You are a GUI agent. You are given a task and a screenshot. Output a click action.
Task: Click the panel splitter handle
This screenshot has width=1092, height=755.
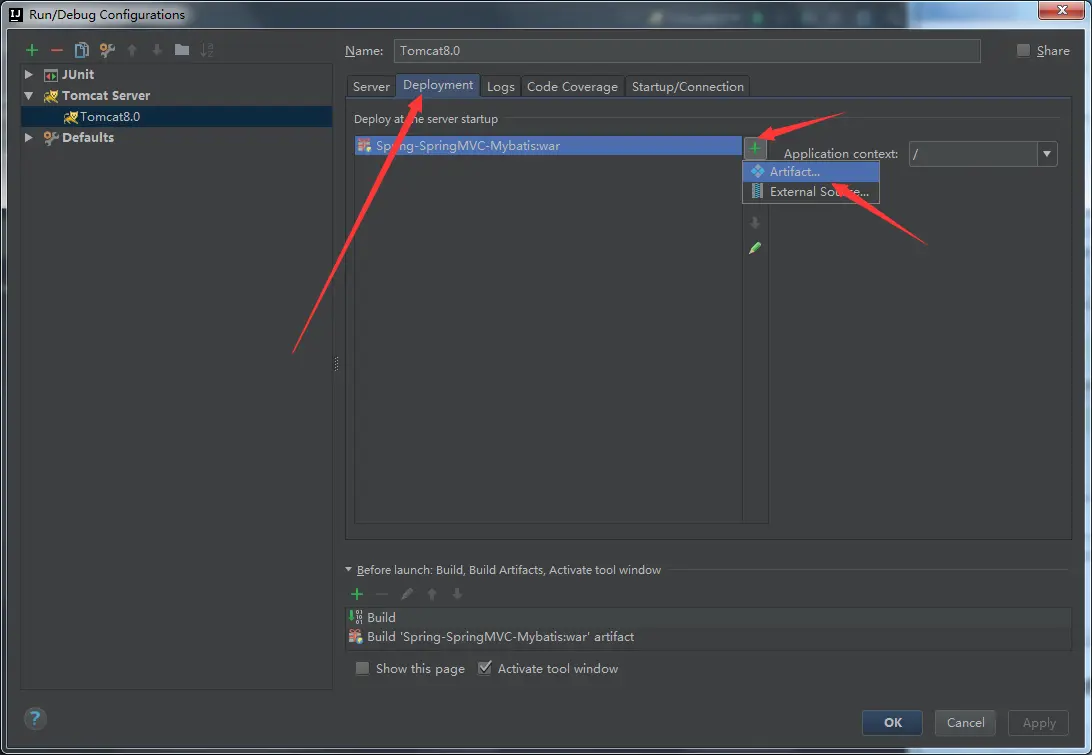pyautogui.click(x=336, y=364)
